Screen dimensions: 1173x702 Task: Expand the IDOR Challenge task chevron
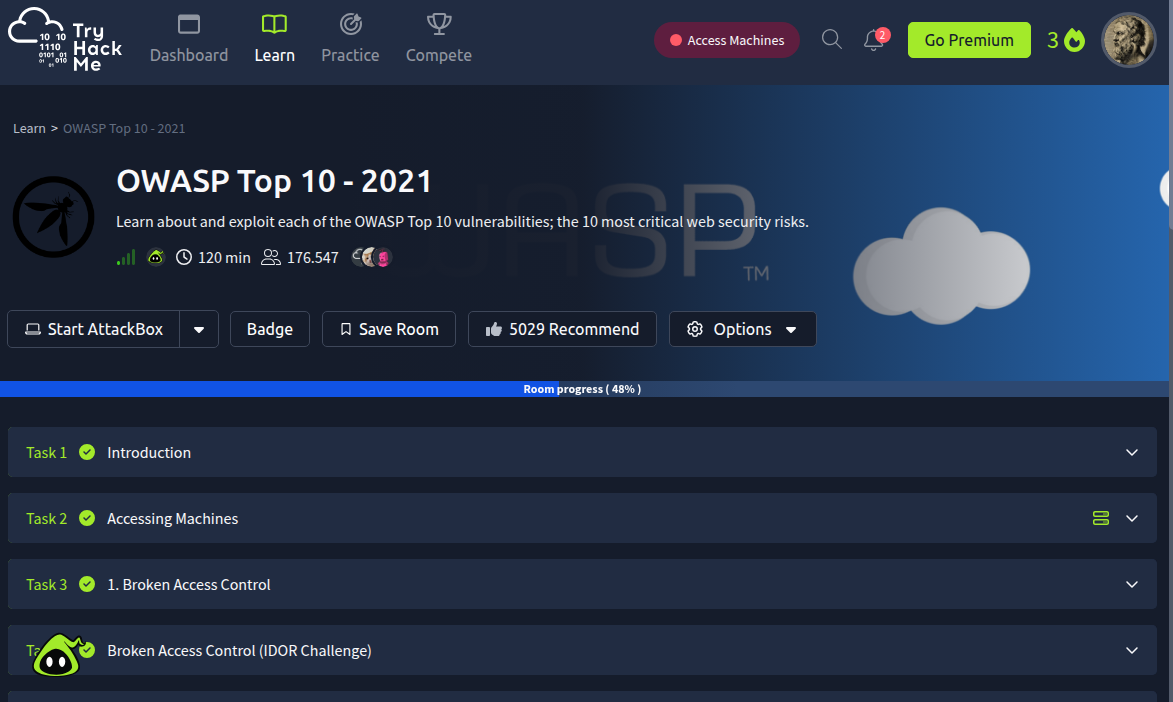[x=1132, y=650]
